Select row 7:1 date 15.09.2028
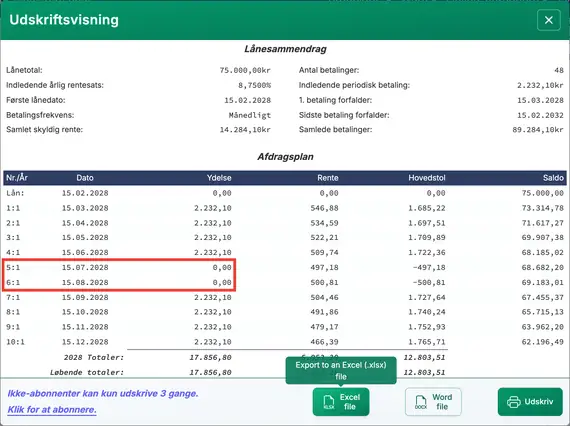This screenshot has width=570, height=426. (x=85, y=297)
